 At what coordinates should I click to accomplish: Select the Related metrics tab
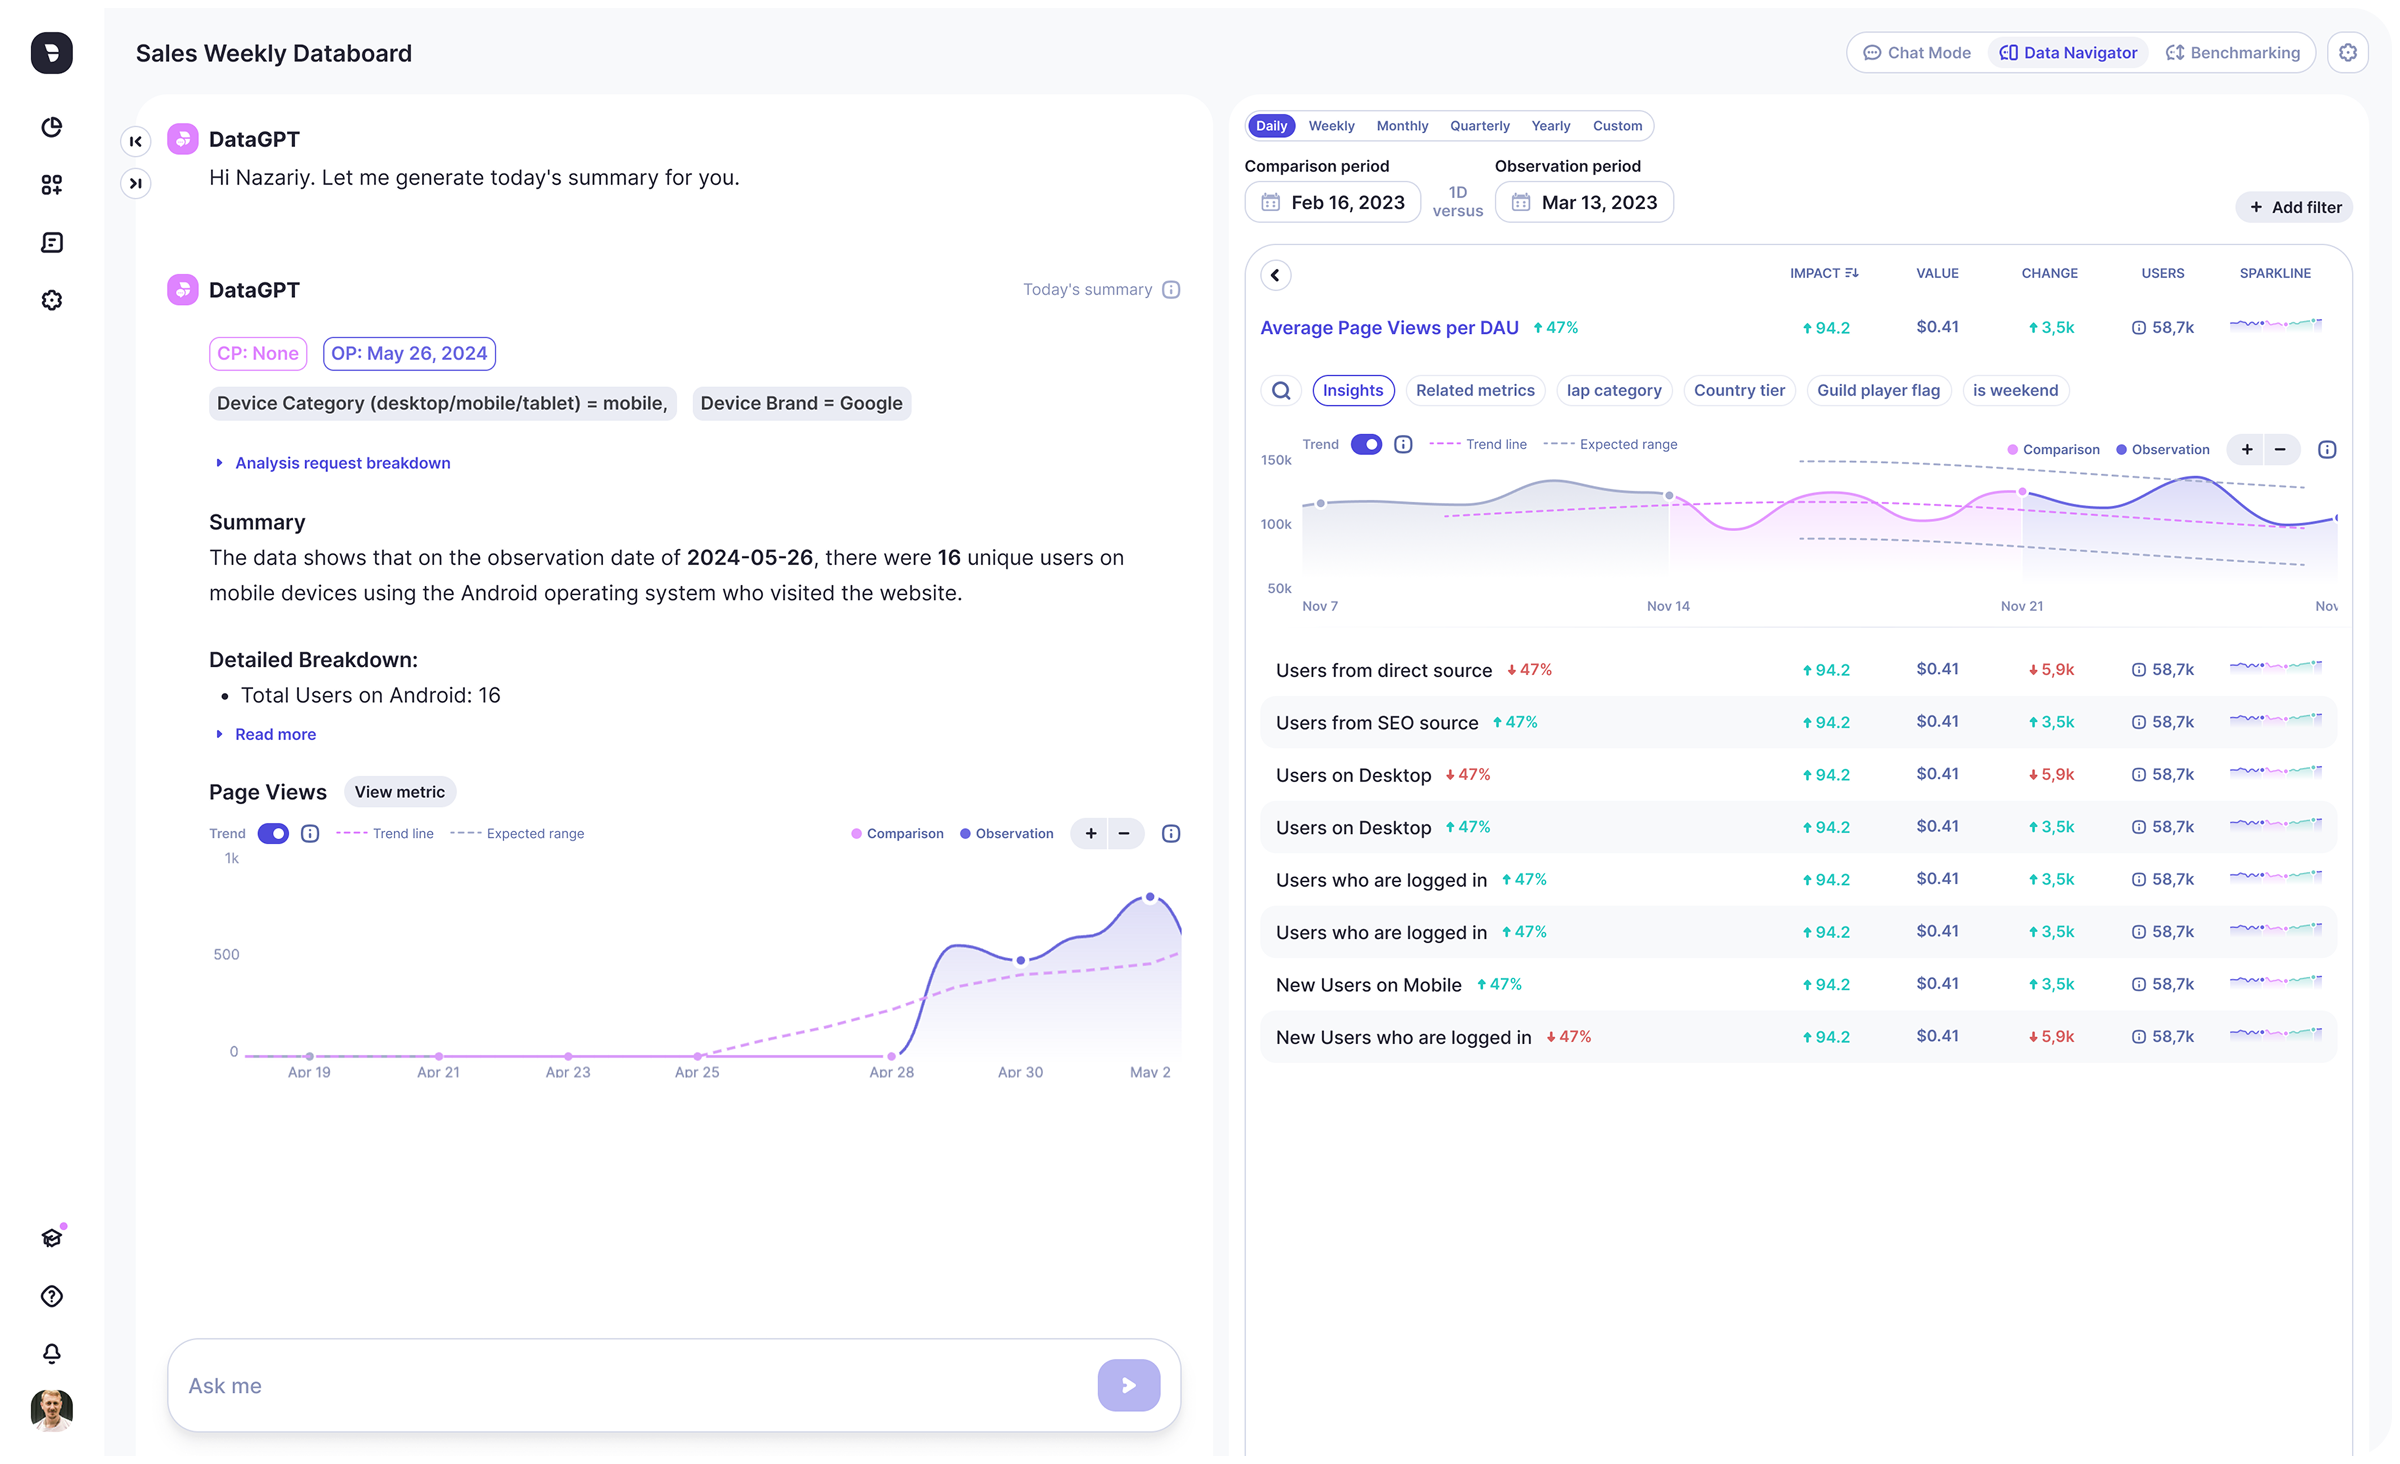pyautogui.click(x=1475, y=391)
